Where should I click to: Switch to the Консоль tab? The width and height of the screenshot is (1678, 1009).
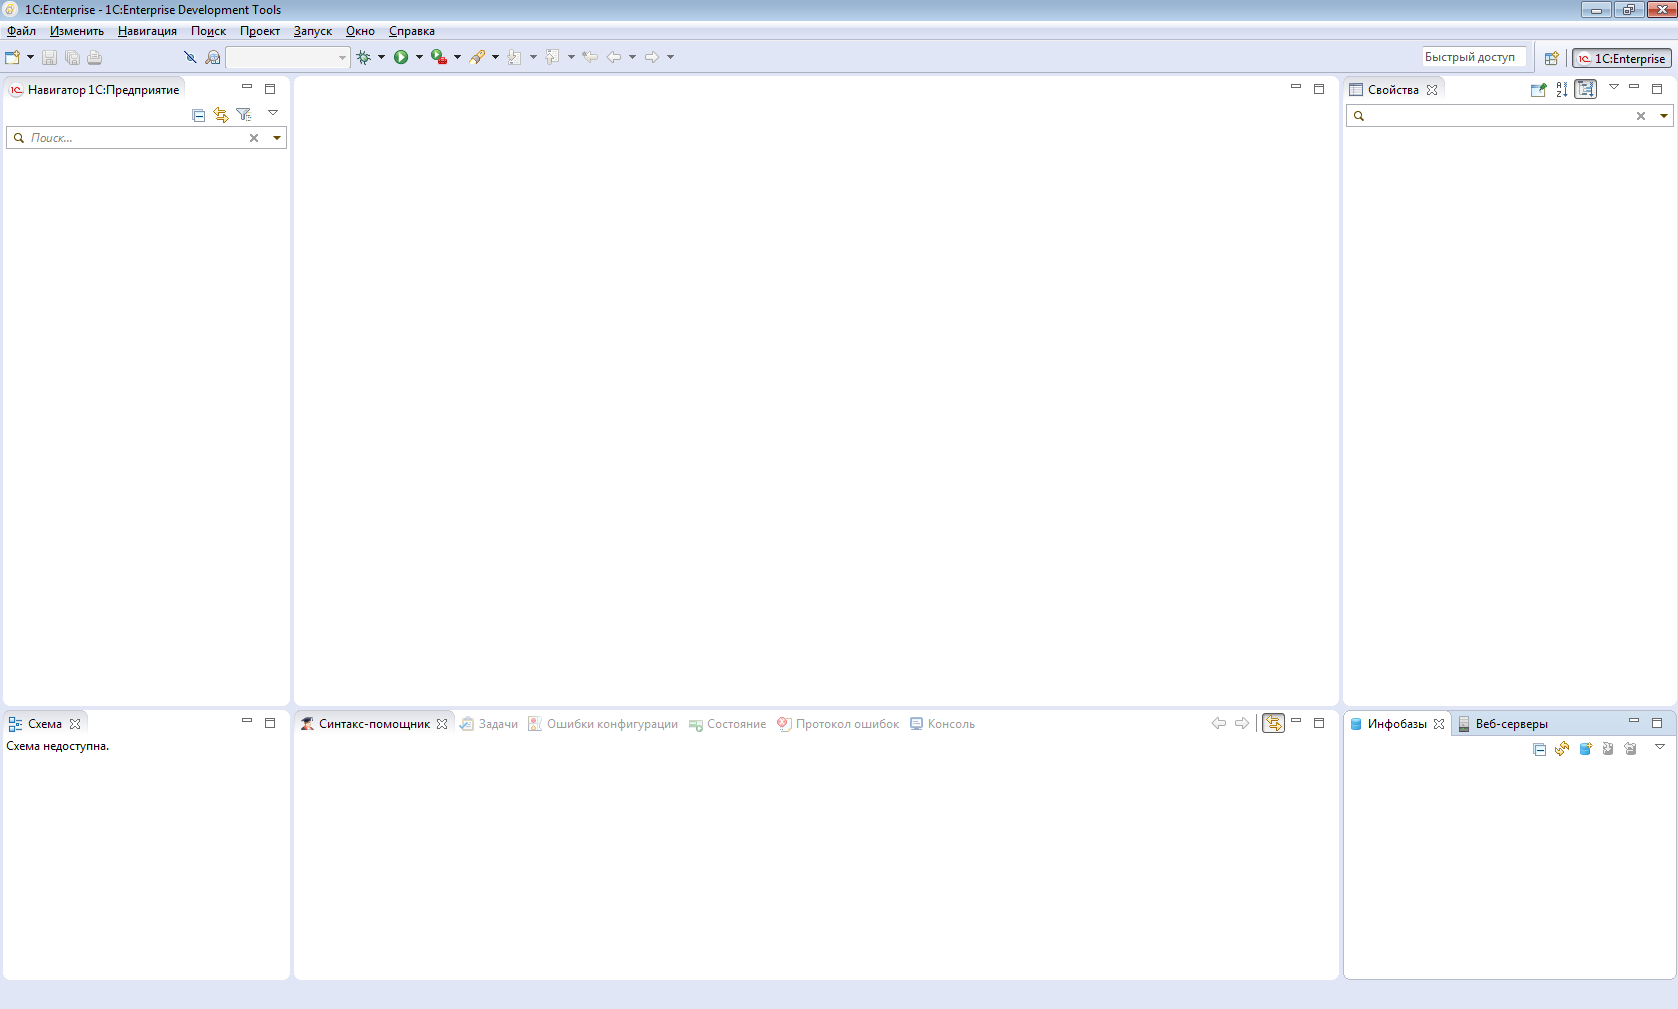click(x=942, y=724)
